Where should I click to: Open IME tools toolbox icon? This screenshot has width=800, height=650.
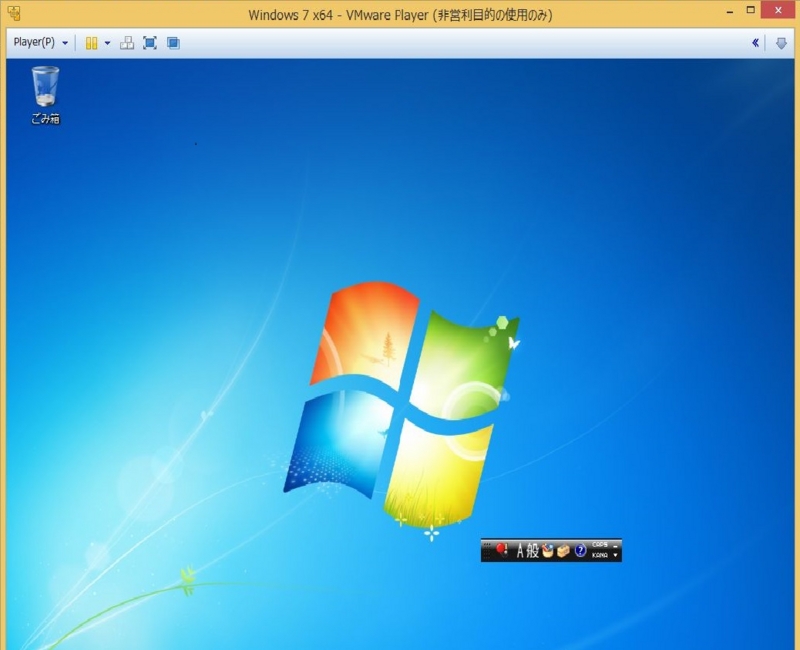(563, 551)
